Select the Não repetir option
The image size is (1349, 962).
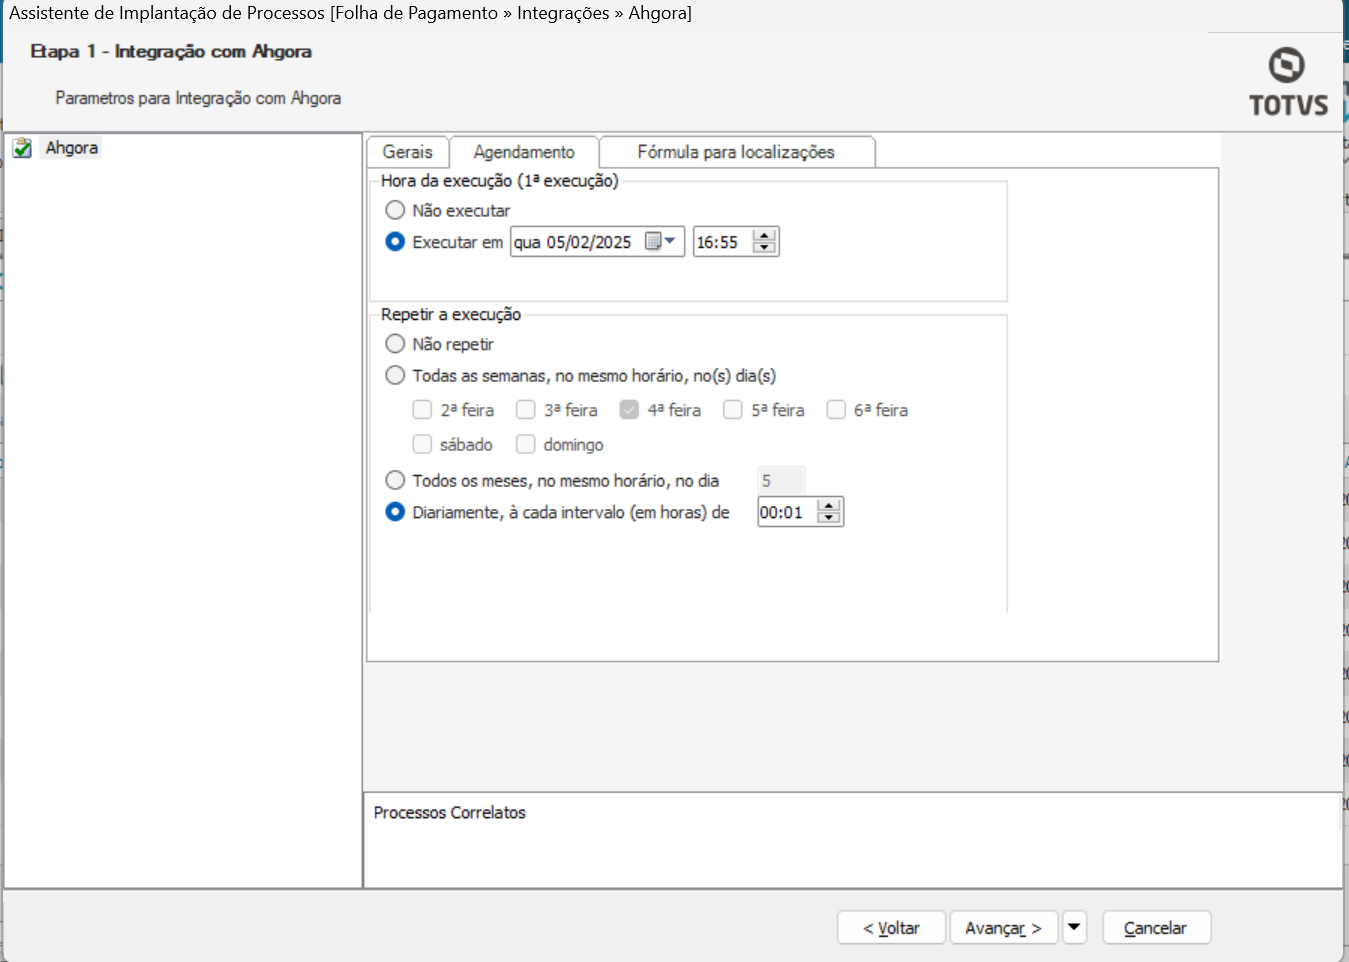click(x=395, y=344)
